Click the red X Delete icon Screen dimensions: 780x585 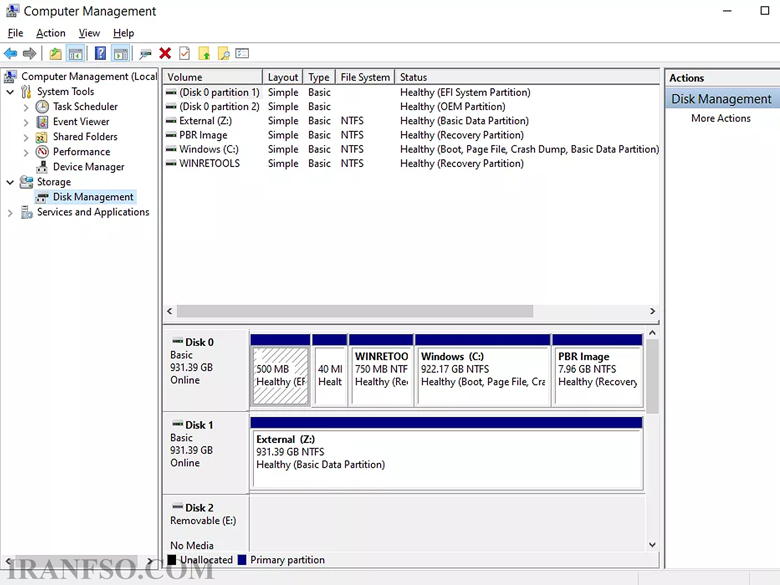coord(165,53)
